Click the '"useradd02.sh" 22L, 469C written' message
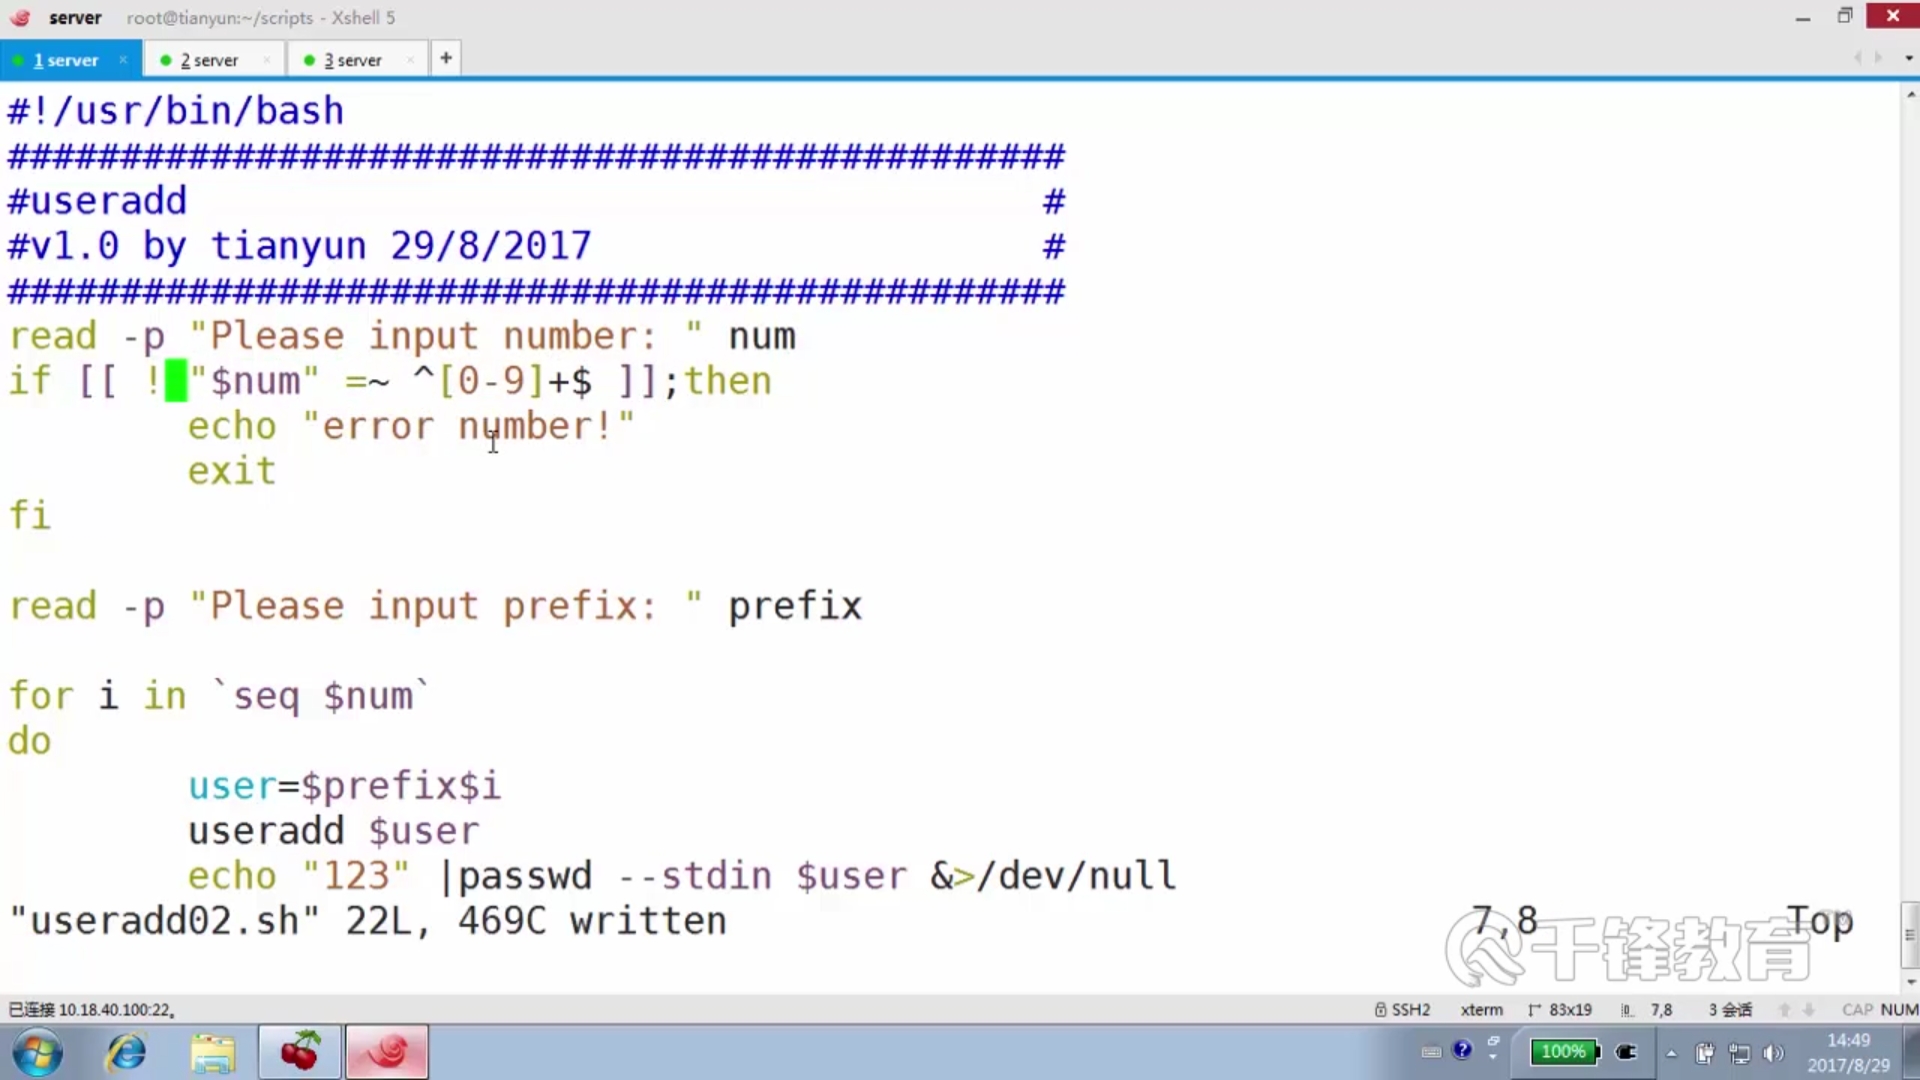The width and height of the screenshot is (1920, 1080). coord(368,921)
